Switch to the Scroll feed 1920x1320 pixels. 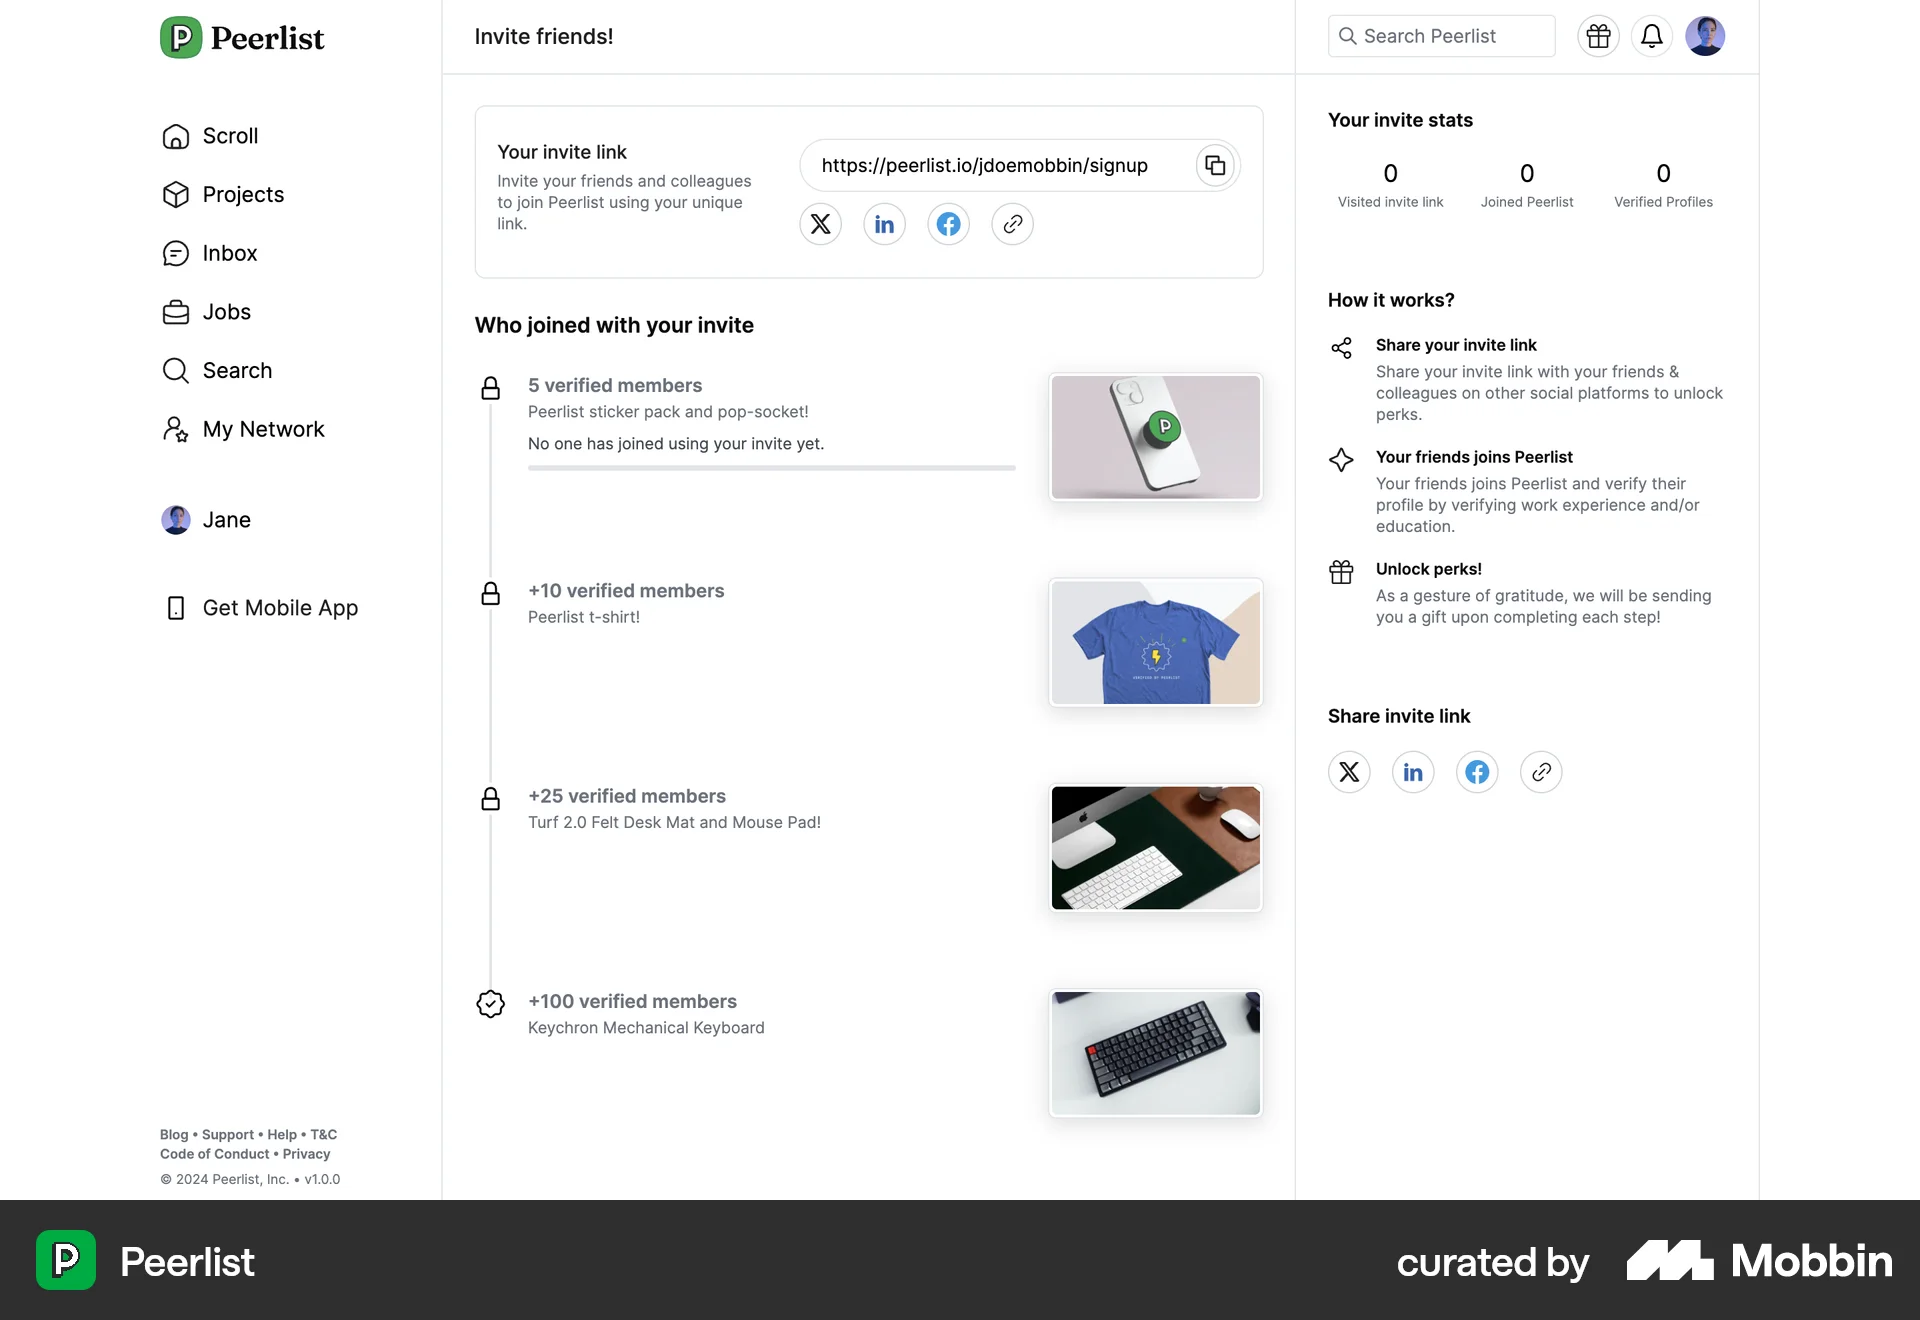(230, 135)
